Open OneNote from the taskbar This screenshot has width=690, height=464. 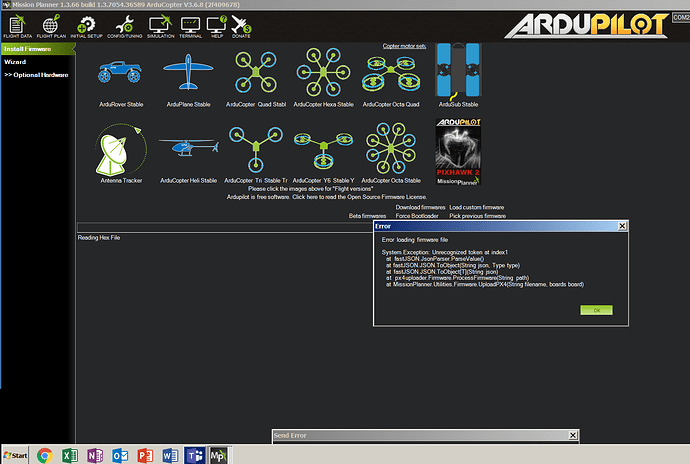[x=95, y=455]
